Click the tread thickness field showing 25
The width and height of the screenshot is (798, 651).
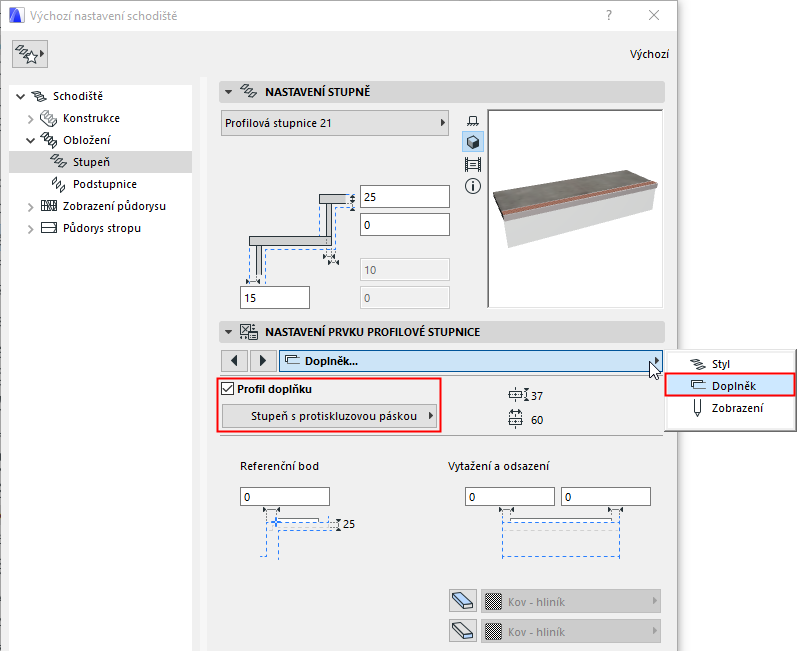405,196
